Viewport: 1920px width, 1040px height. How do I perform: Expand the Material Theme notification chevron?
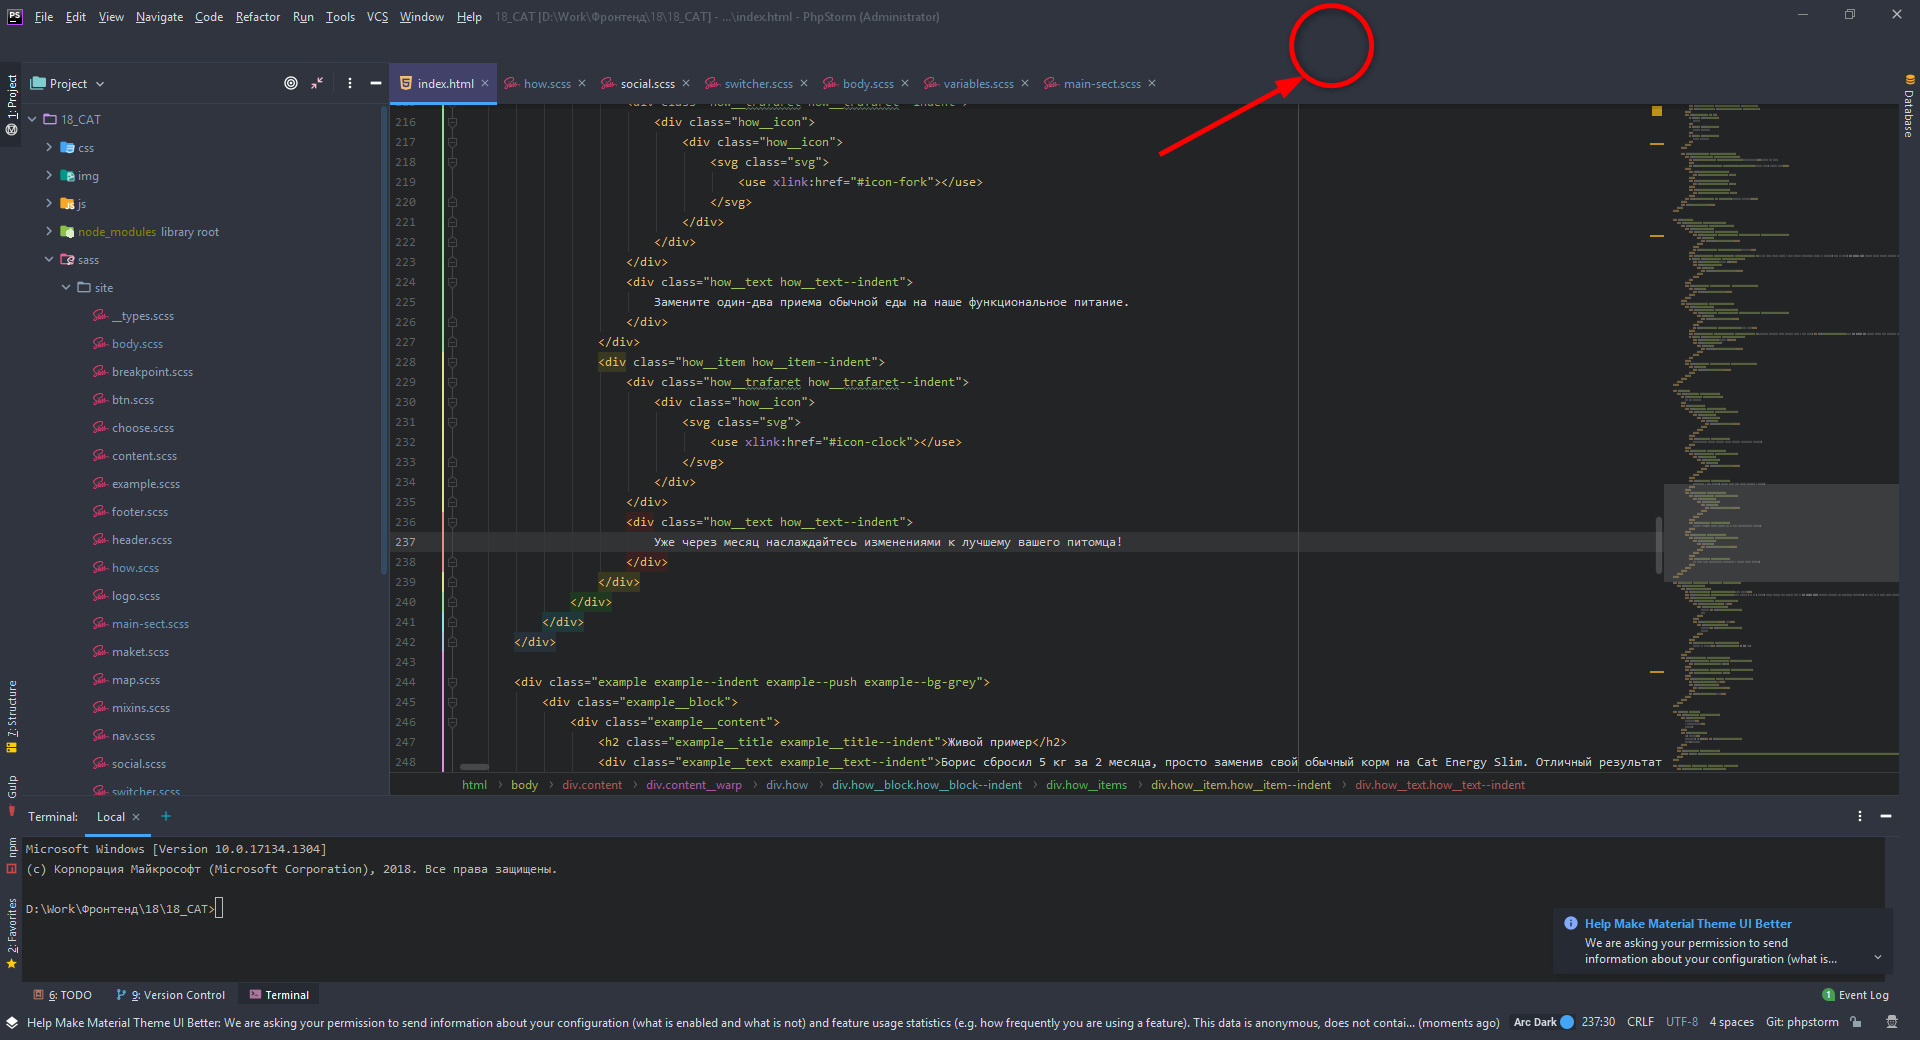tap(1878, 958)
